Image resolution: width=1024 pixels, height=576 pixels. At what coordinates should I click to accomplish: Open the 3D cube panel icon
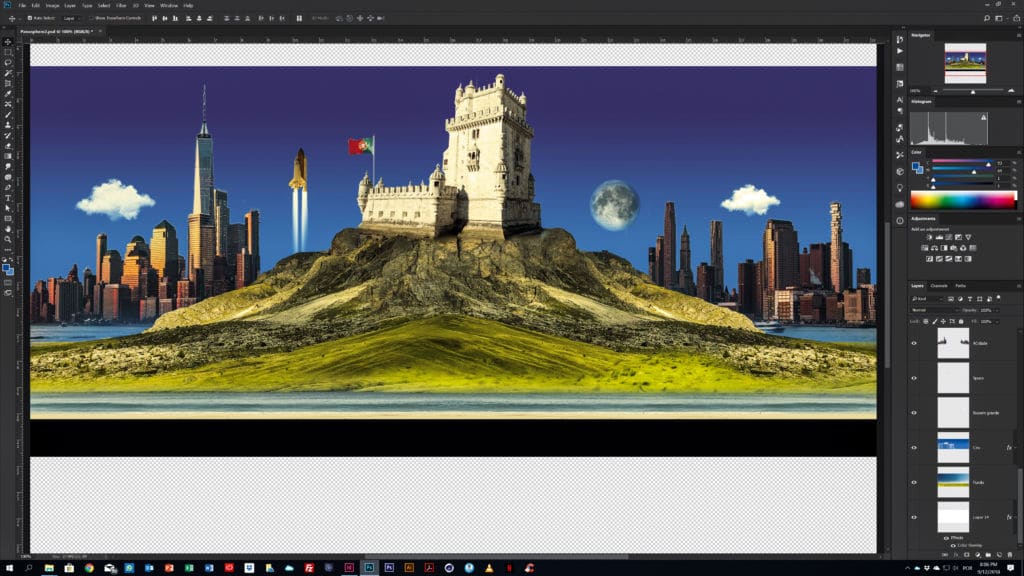click(x=900, y=172)
